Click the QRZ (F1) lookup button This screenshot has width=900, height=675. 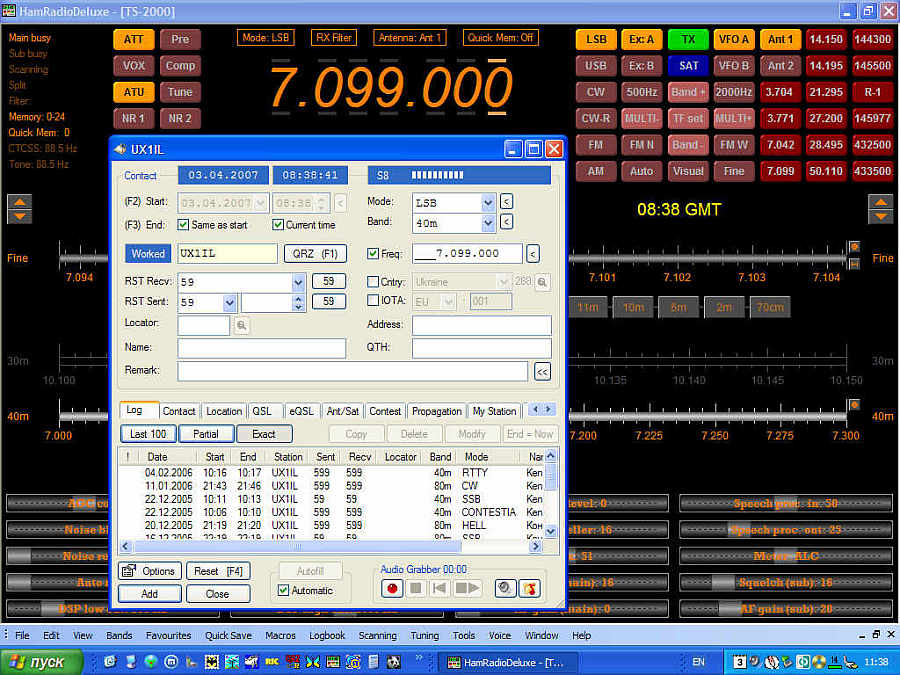(x=315, y=254)
